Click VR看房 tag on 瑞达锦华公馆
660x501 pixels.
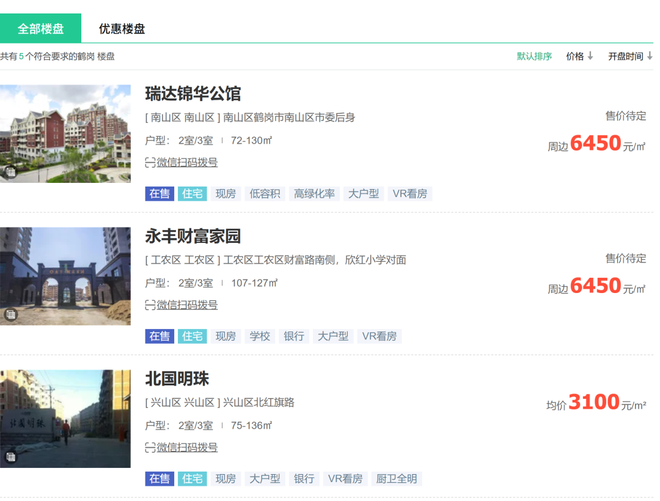pyautogui.click(x=409, y=194)
